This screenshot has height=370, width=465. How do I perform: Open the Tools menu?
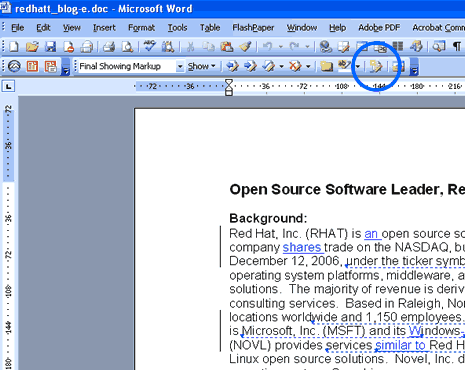177,28
